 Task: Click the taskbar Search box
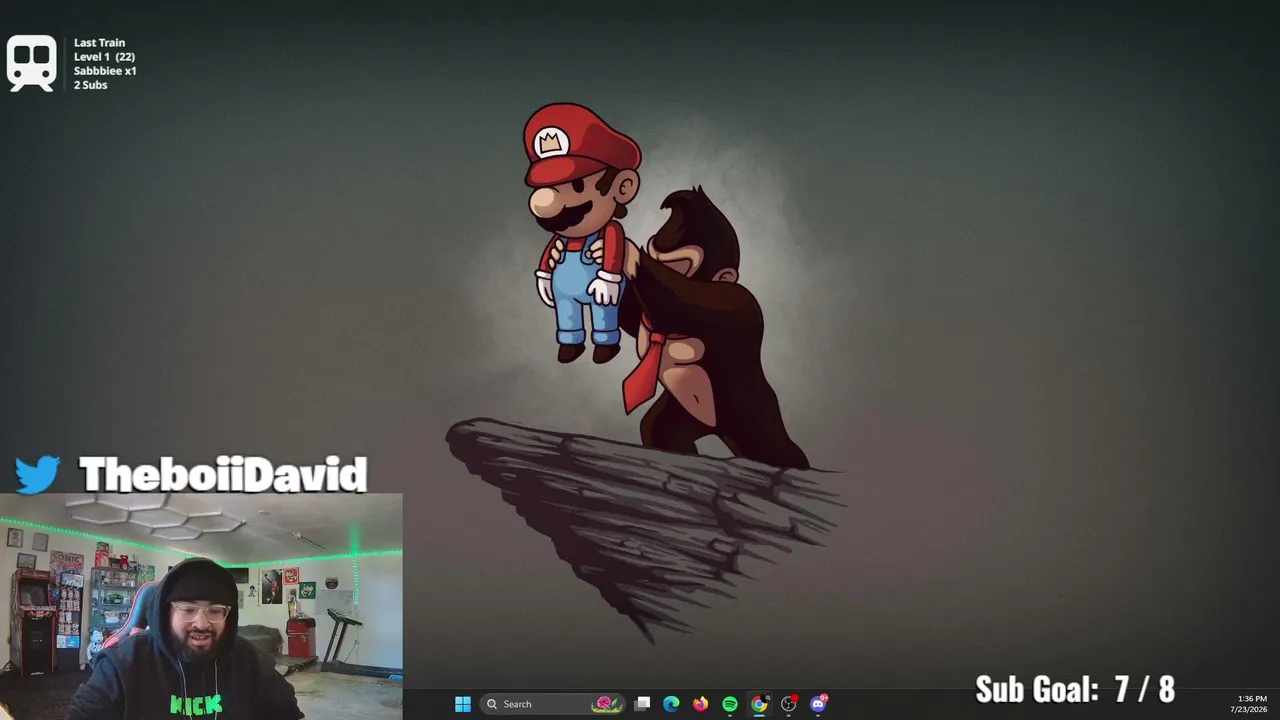(x=552, y=704)
